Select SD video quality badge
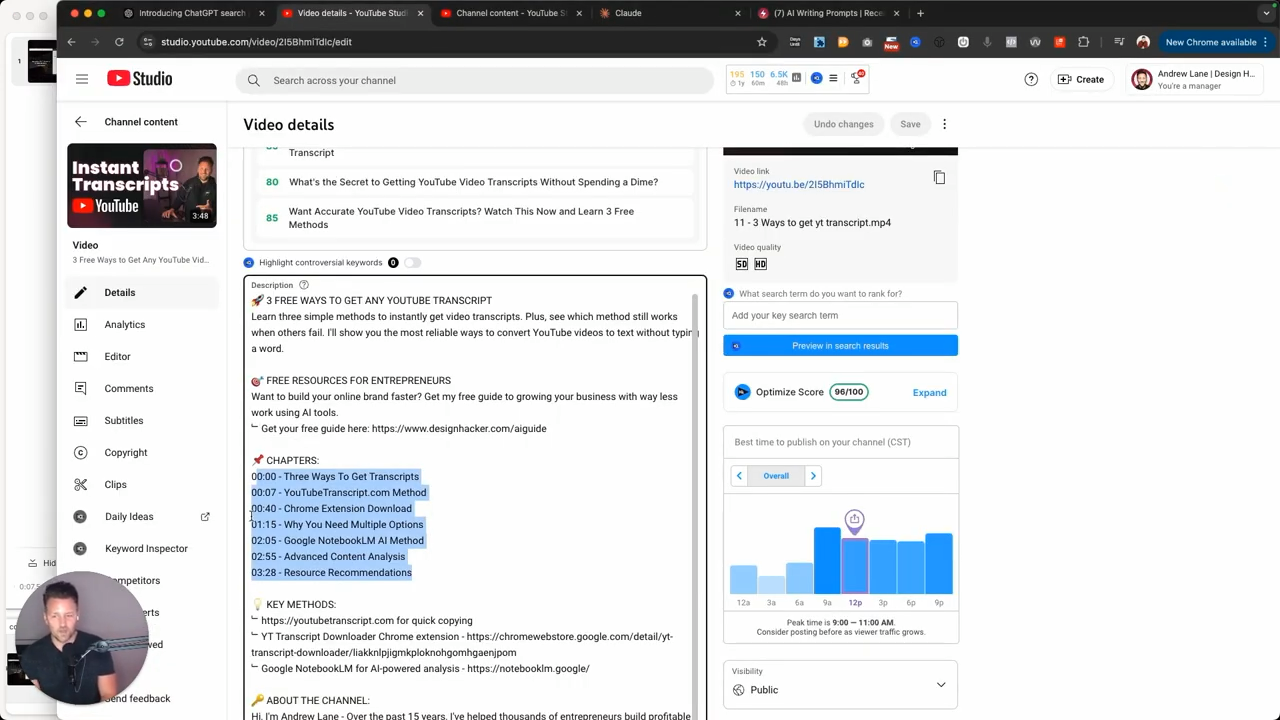Screen dimensions: 1280x720 (741, 264)
